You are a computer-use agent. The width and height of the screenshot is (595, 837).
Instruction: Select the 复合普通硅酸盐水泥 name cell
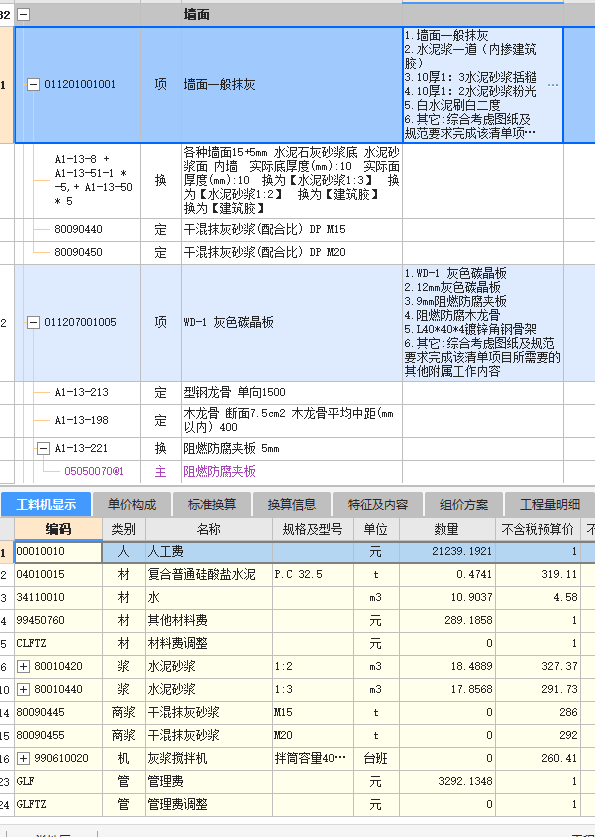coord(209,574)
